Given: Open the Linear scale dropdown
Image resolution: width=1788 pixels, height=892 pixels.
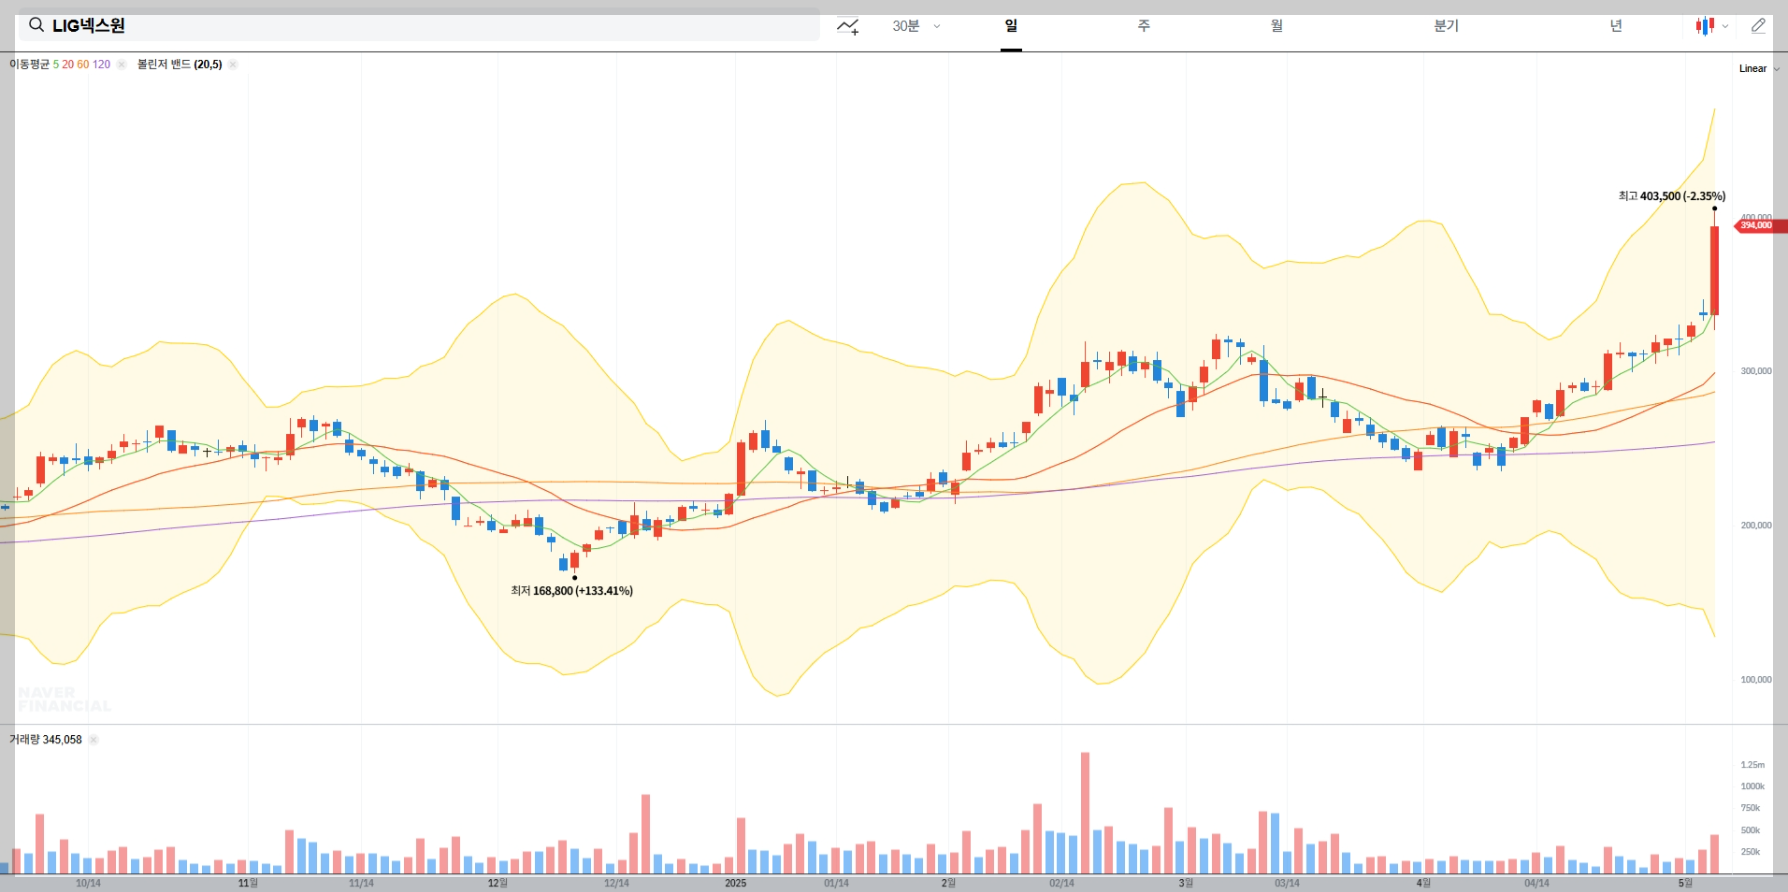Looking at the screenshot, I should pyautogui.click(x=1759, y=69).
